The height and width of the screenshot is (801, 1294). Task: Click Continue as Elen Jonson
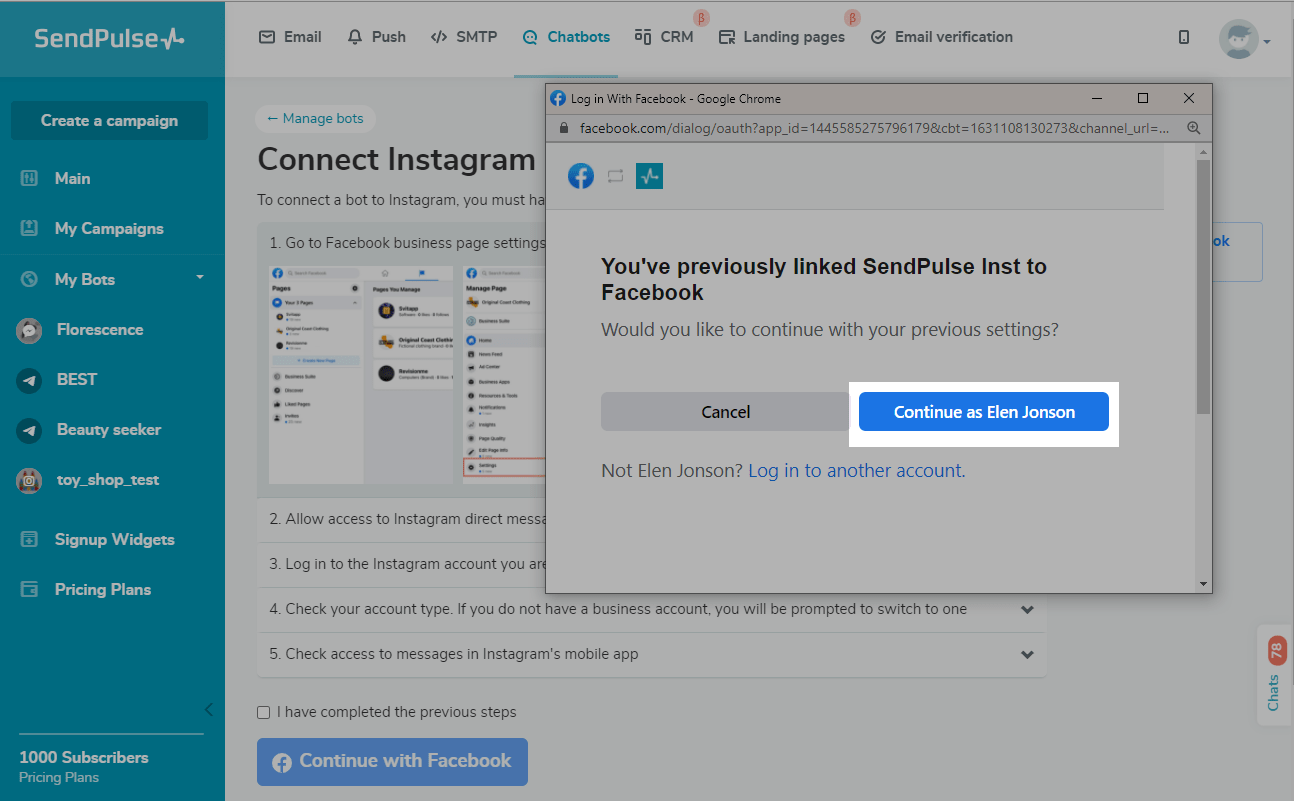click(x=984, y=412)
